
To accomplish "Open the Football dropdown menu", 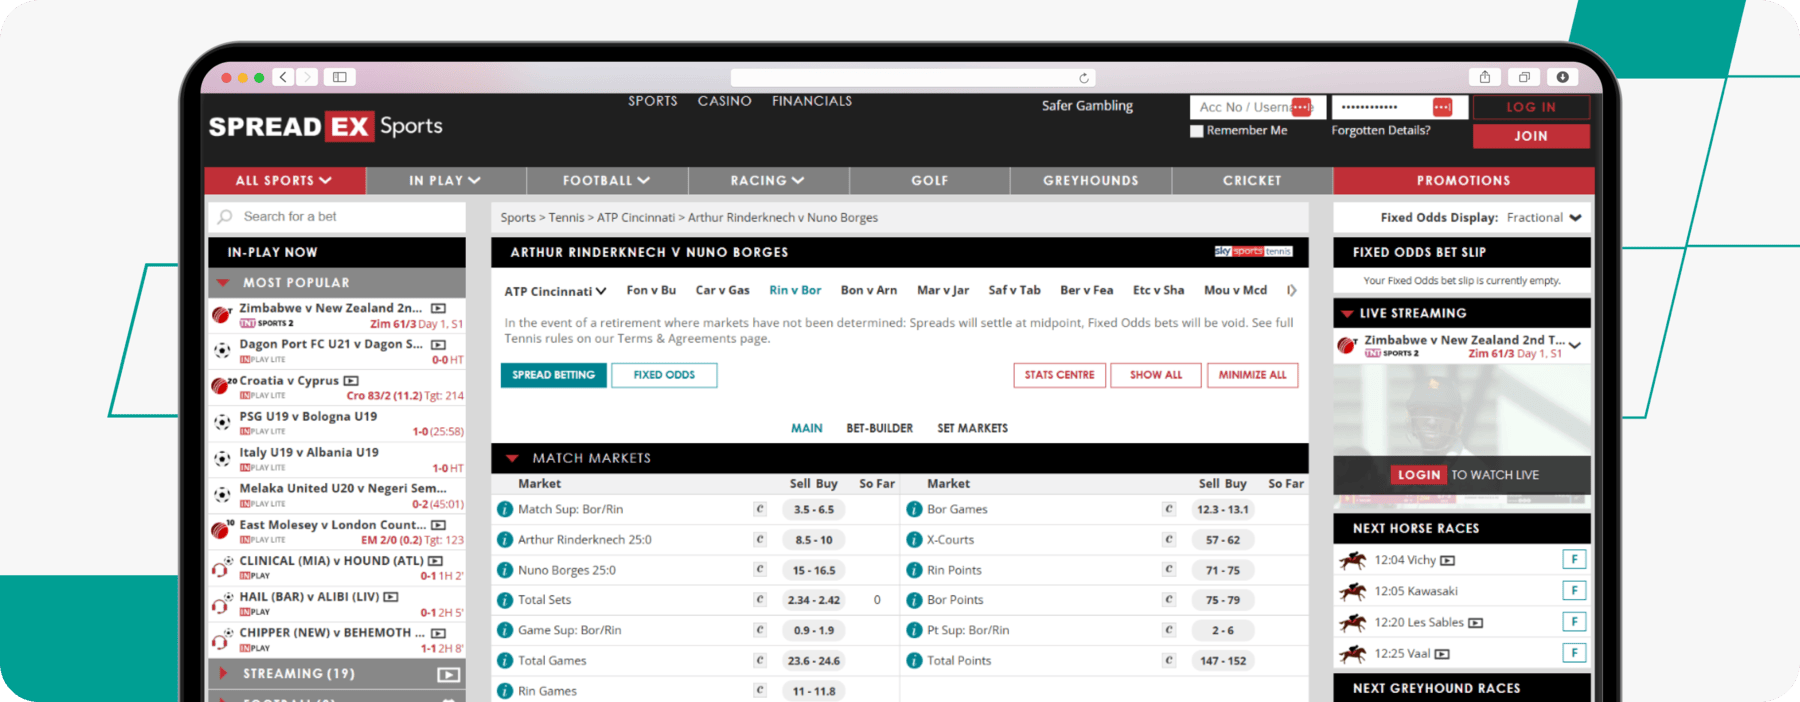I will (606, 181).
